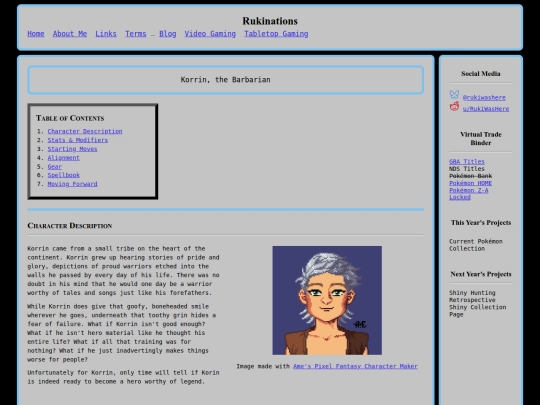Jump to Spellbook section
This screenshot has height=405, width=540.
tap(64, 175)
